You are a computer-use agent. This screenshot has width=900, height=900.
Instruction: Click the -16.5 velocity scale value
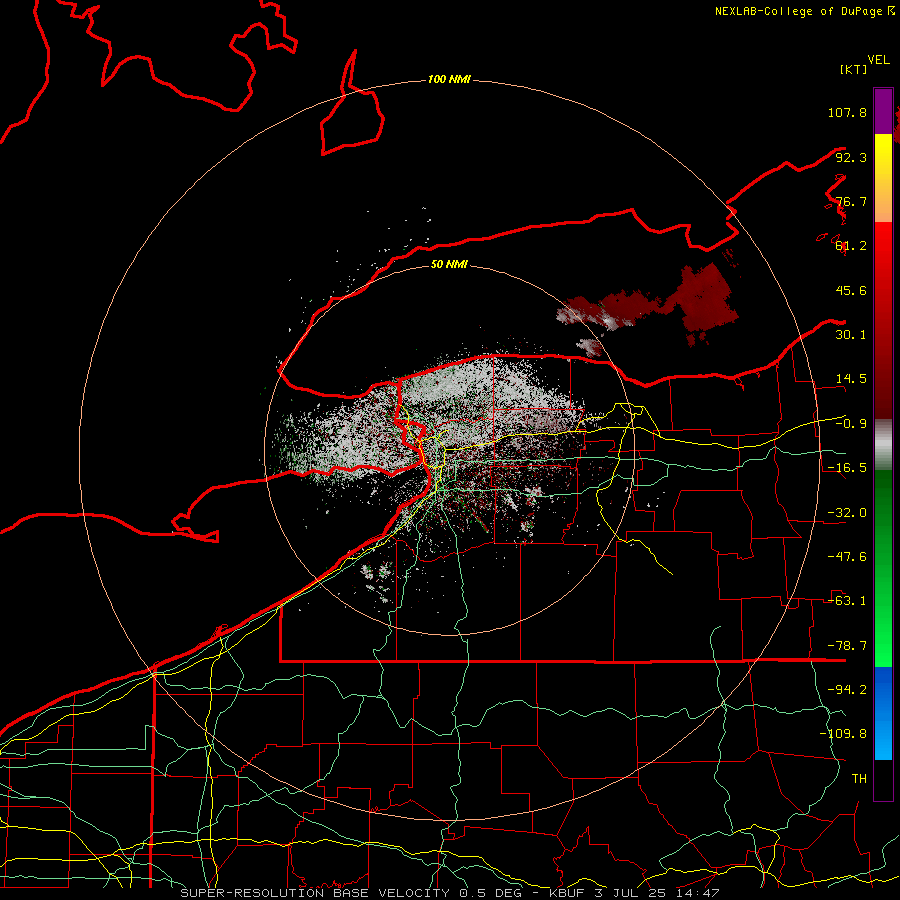847,468
